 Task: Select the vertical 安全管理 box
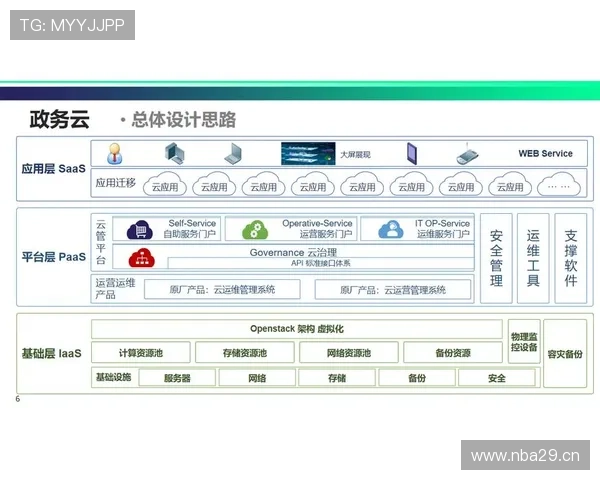[x=496, y=258]
